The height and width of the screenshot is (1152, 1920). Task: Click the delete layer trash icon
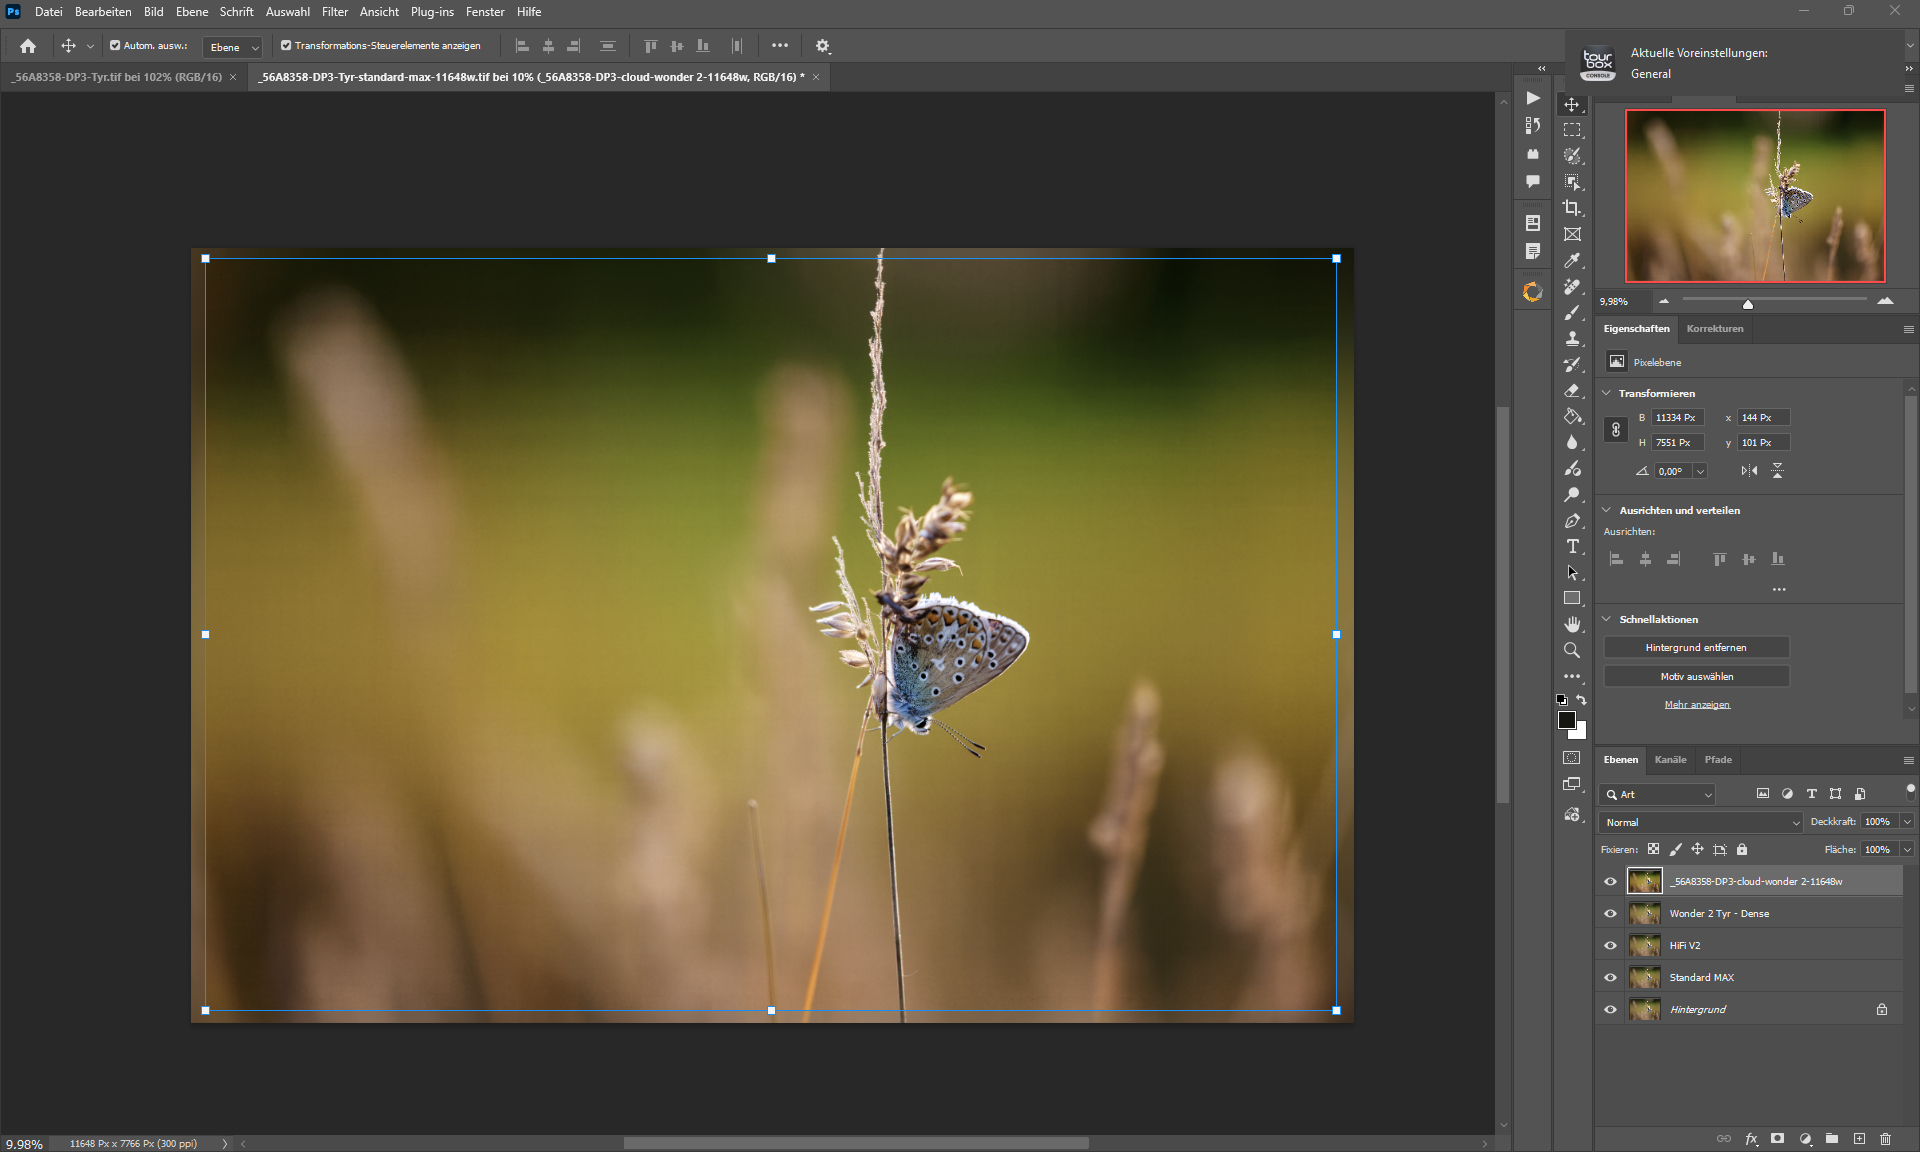[x=1885, y=1139]
